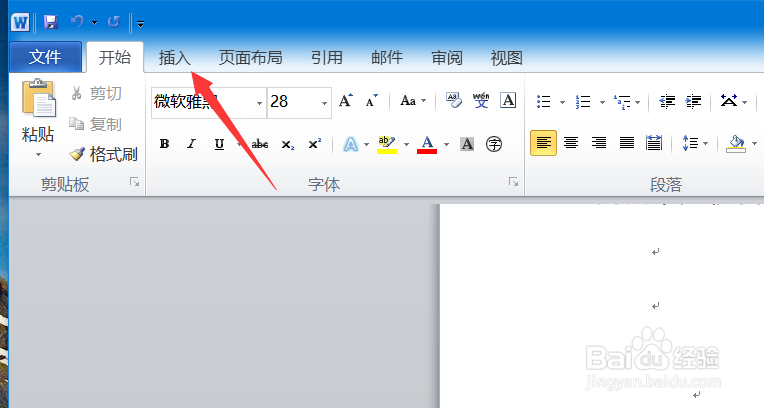Open the 引用 tab
This screenshot has width=764, height=408.
click(x=327, y=58)
